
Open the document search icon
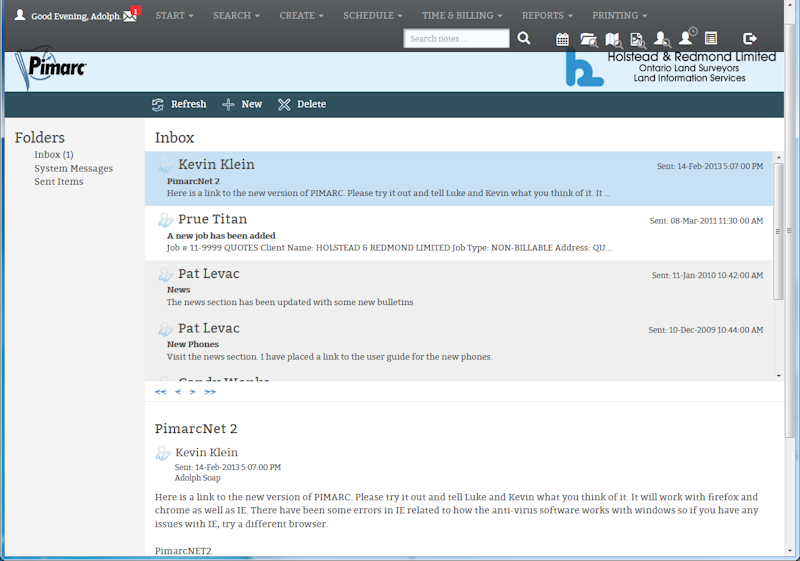point(638,39)
